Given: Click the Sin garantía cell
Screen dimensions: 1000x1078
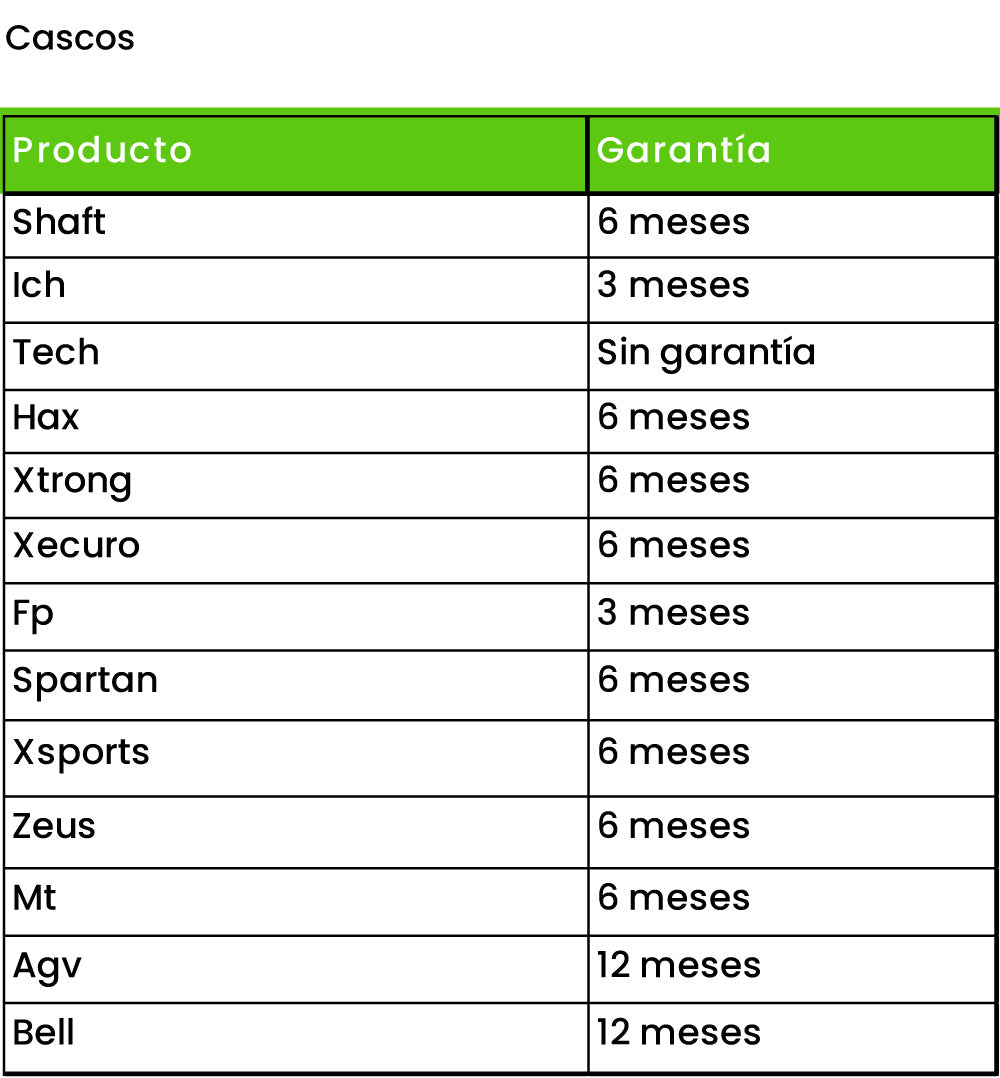Looking at the screenshot, I should [792, 356].
